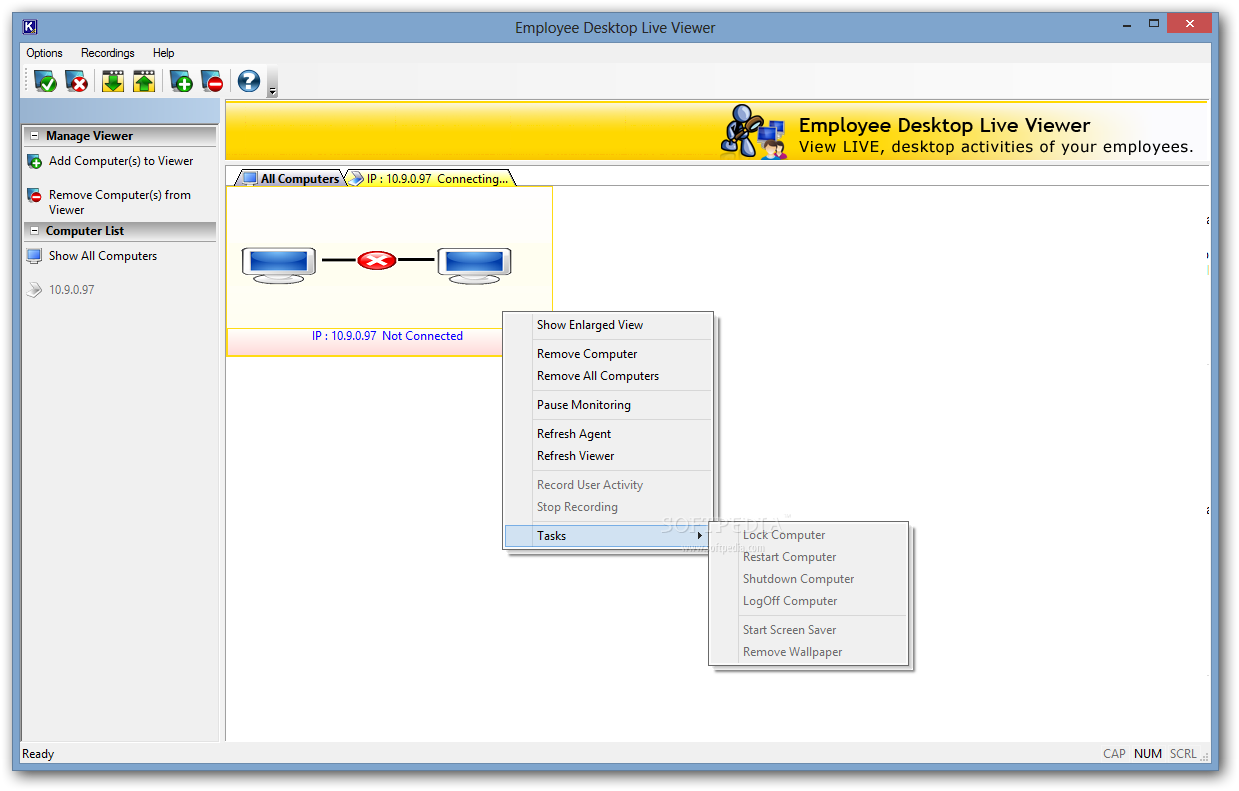Click the remove computer (red minus) toolbar icon
The image size is (1239, 791).
tap(211, 82)
